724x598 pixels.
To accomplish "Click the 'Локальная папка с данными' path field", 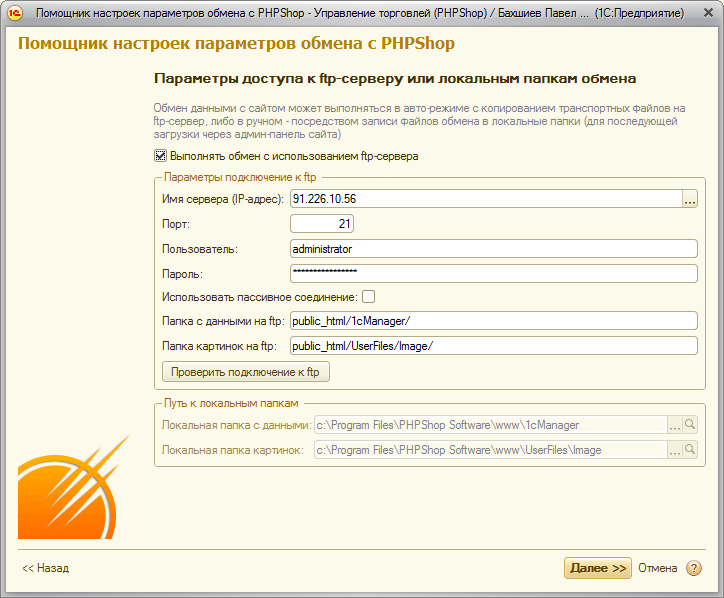I will [491, 424].
